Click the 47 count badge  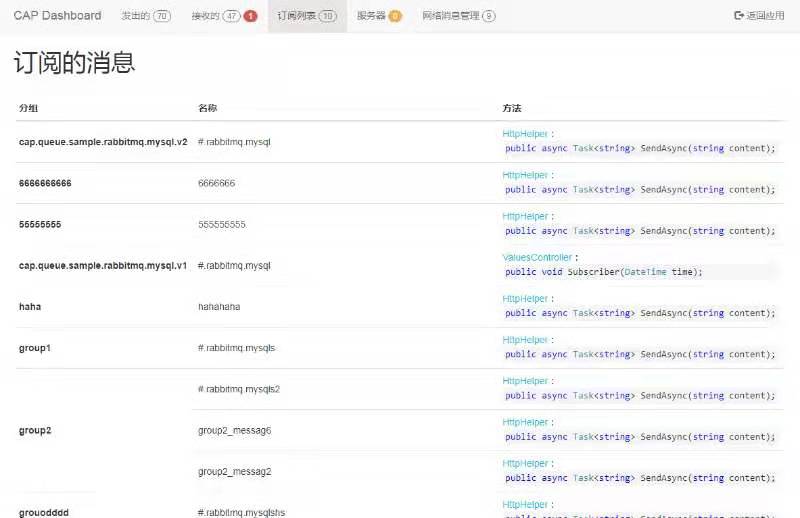[x=232, y=16]
